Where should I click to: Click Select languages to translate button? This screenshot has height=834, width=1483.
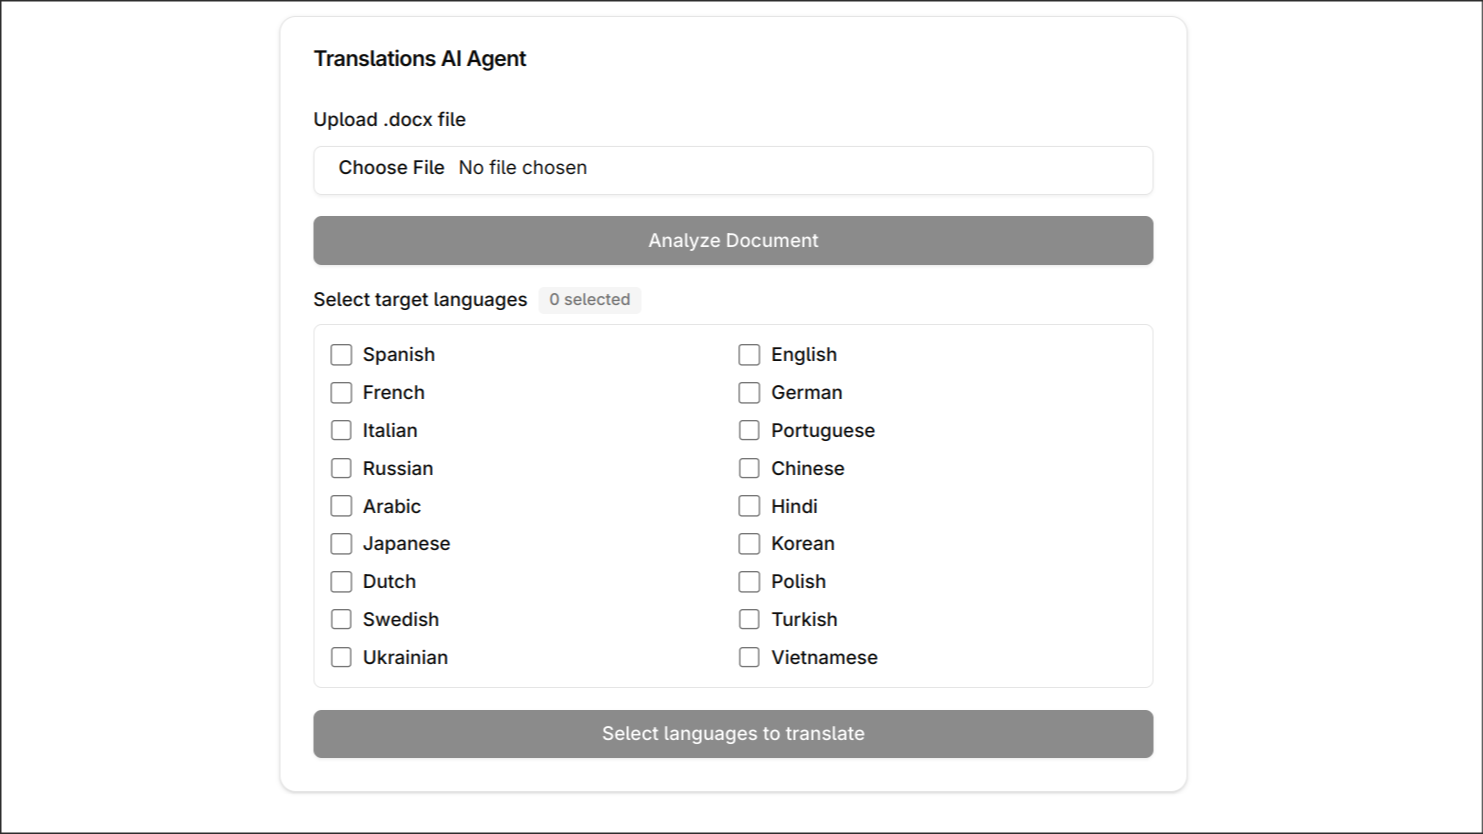733,734
